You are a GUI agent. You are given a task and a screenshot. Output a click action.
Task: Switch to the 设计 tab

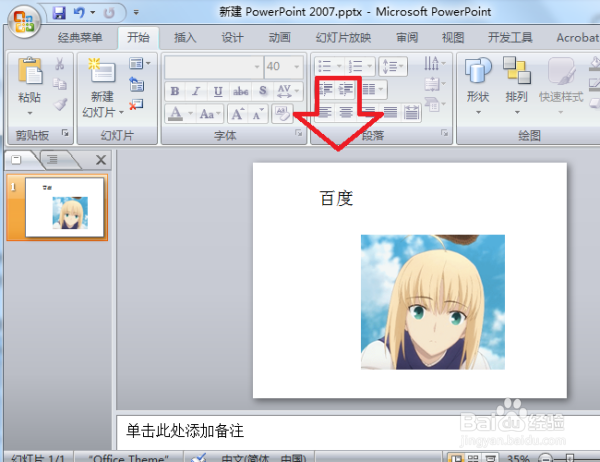pyautogui.click(x=232, y=38)
